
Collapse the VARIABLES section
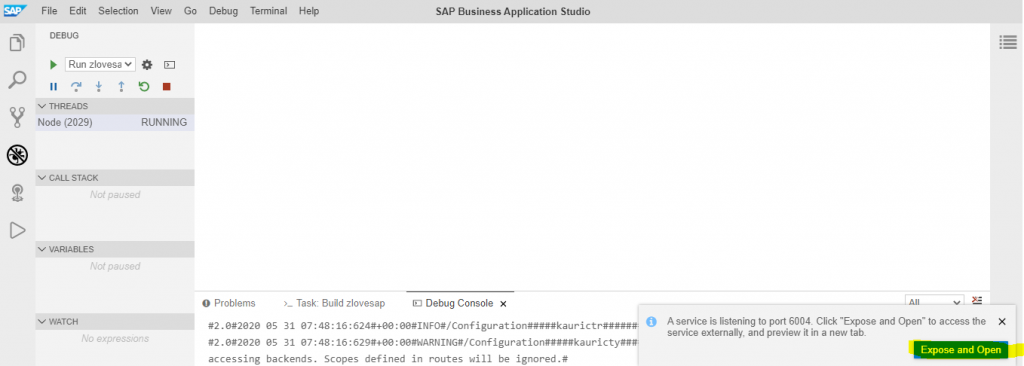click(115, 249)
